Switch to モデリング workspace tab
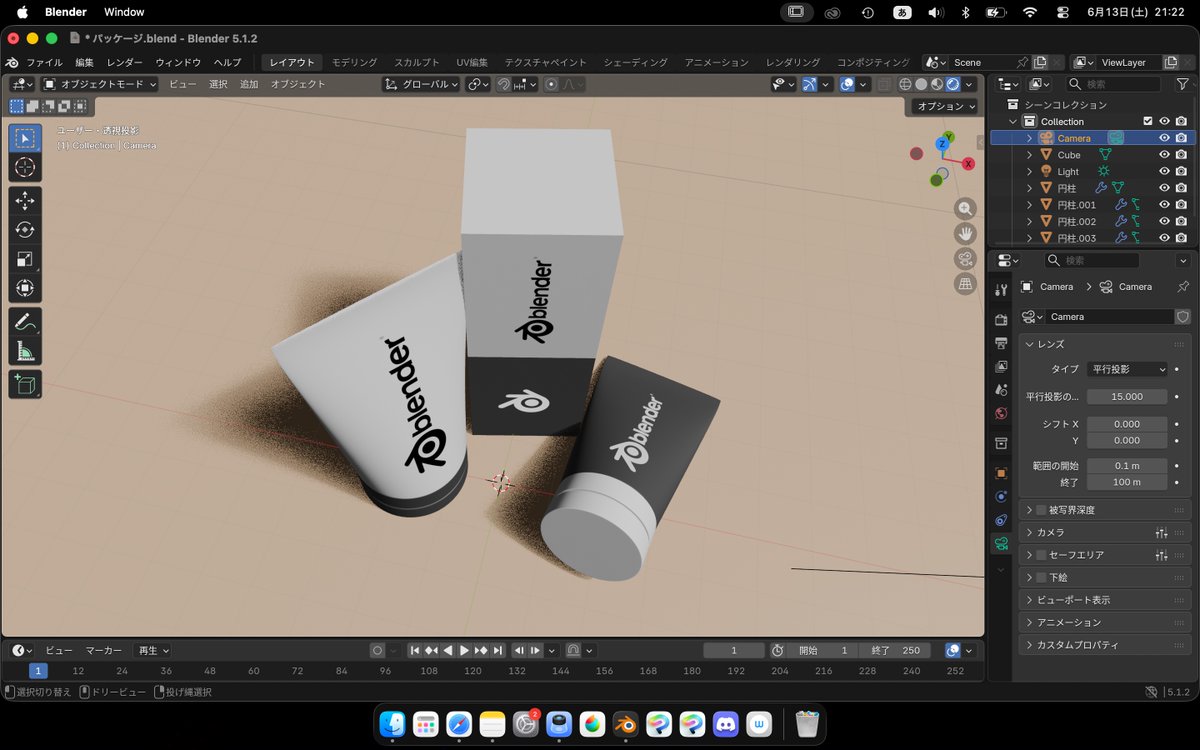The height and width of the screenshot is (750, 1200). click(355, 62)
